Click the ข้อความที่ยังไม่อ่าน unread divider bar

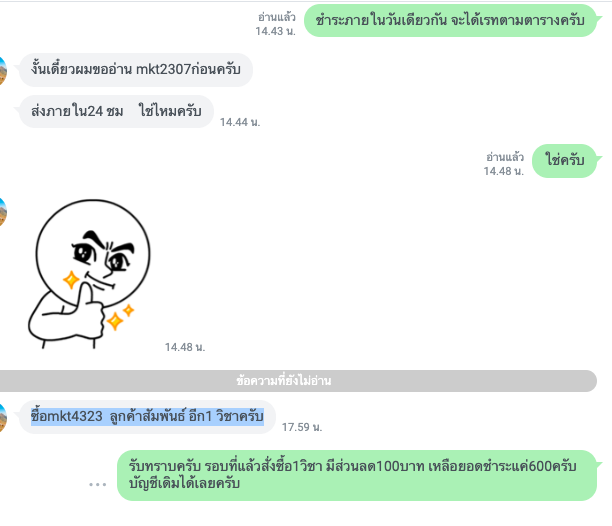[298, 380]
